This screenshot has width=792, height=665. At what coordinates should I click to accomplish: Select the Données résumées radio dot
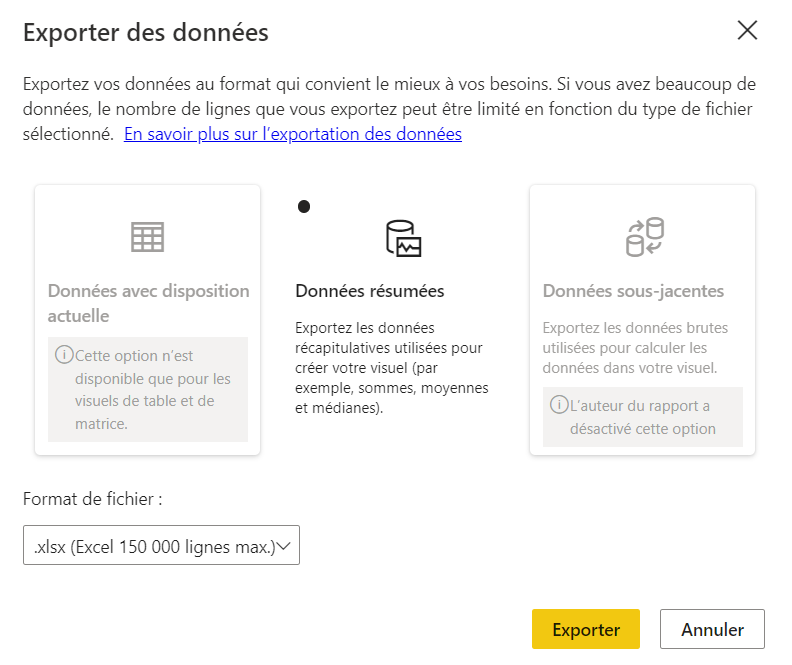click(x=304, y=207)
